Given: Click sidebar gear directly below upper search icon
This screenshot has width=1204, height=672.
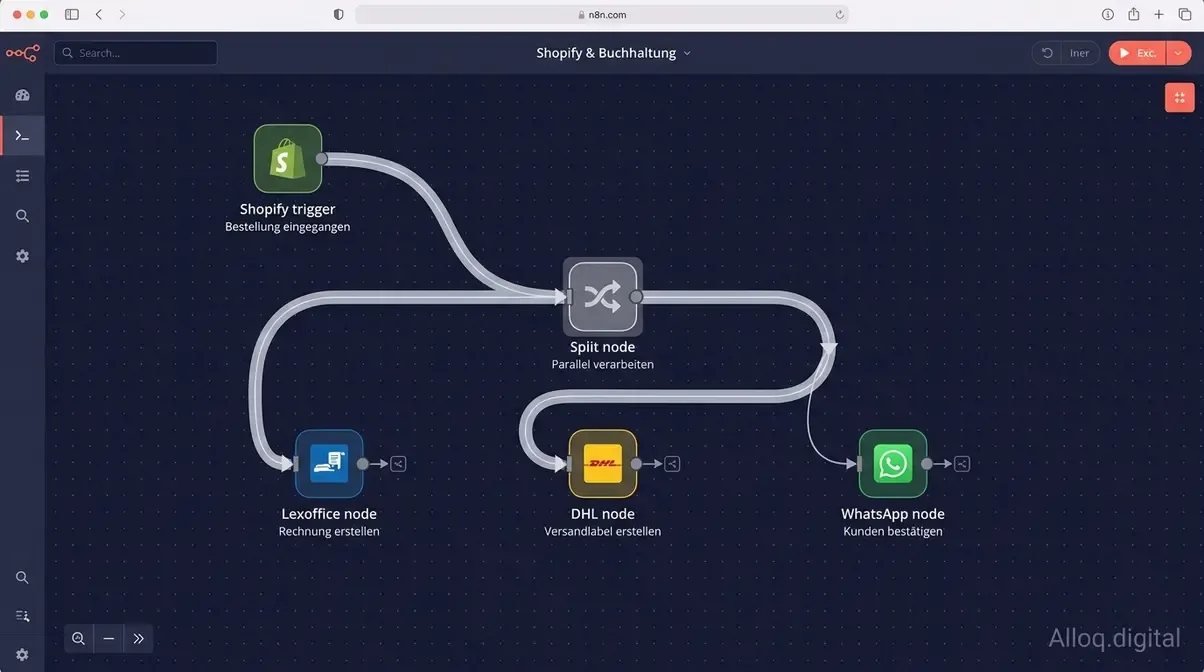Looking at the screenshot, I should click(22, 256).
